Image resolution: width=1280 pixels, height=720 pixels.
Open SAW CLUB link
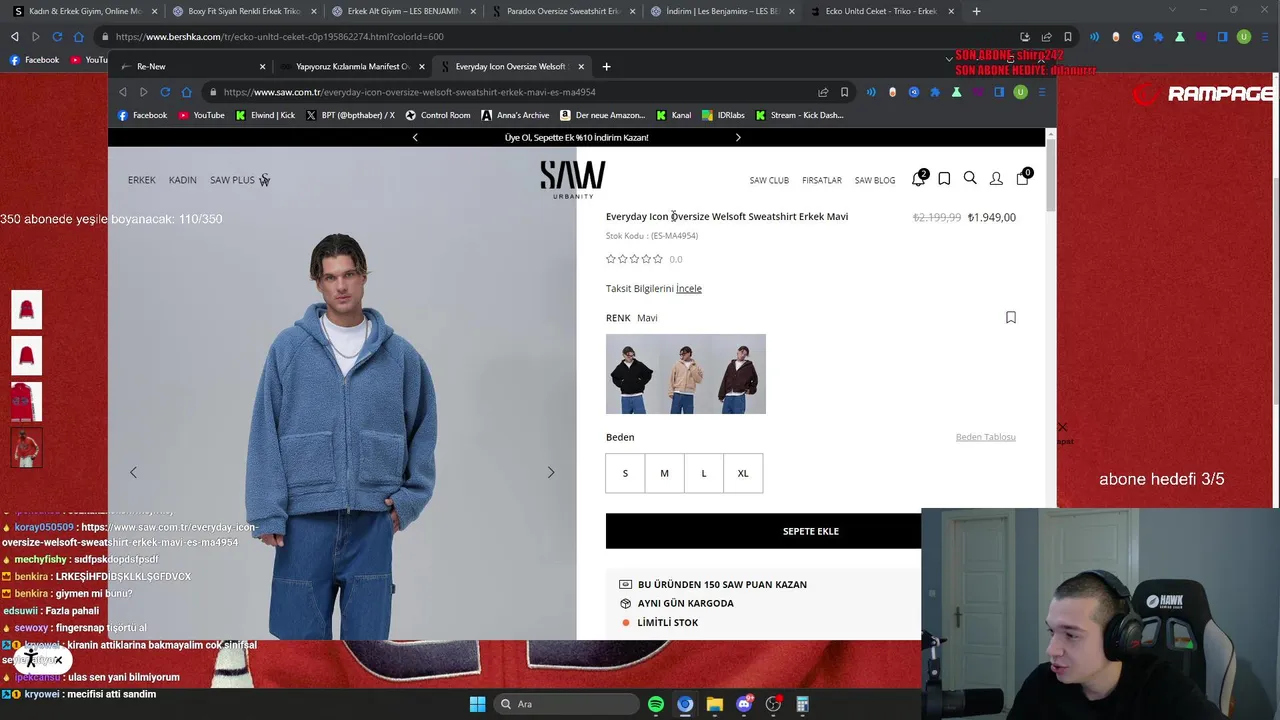769,180
